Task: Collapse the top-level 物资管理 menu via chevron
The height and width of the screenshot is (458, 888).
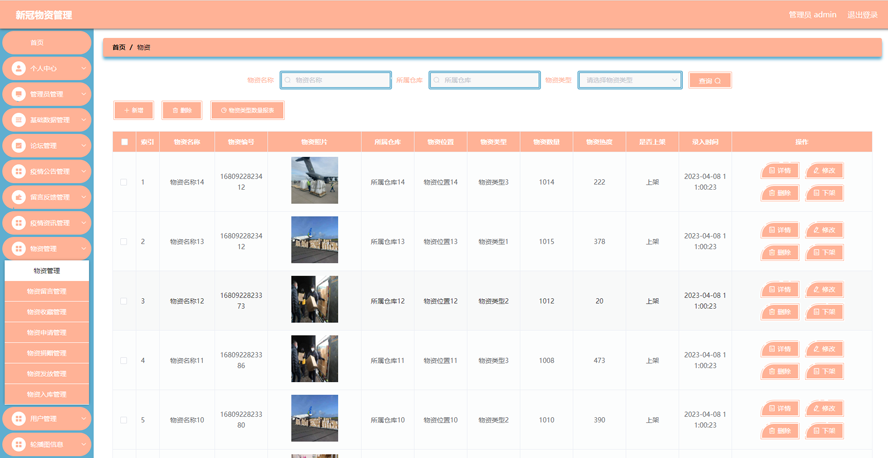Action: point(84,249)
